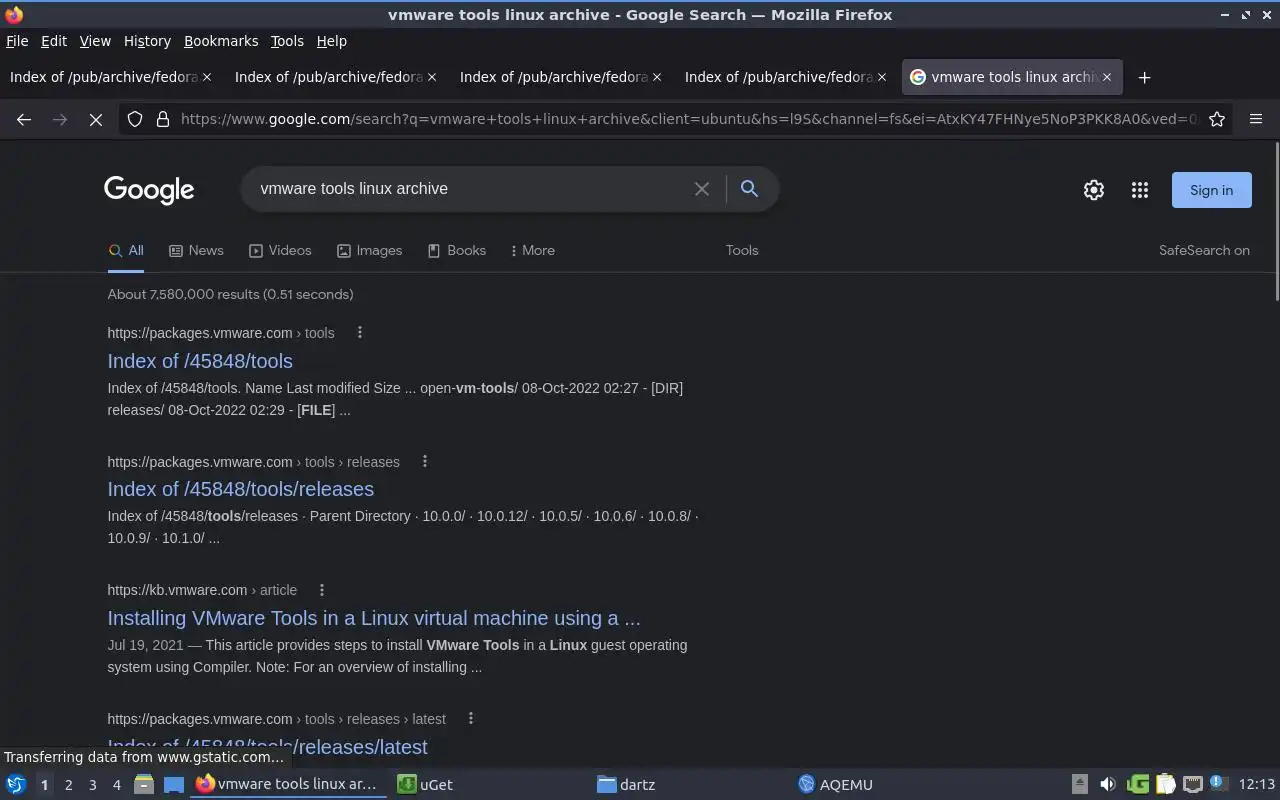This screenshot has width=1280, height=800.
Task: Open the Google apps grid
Action: coord(1139,190)
